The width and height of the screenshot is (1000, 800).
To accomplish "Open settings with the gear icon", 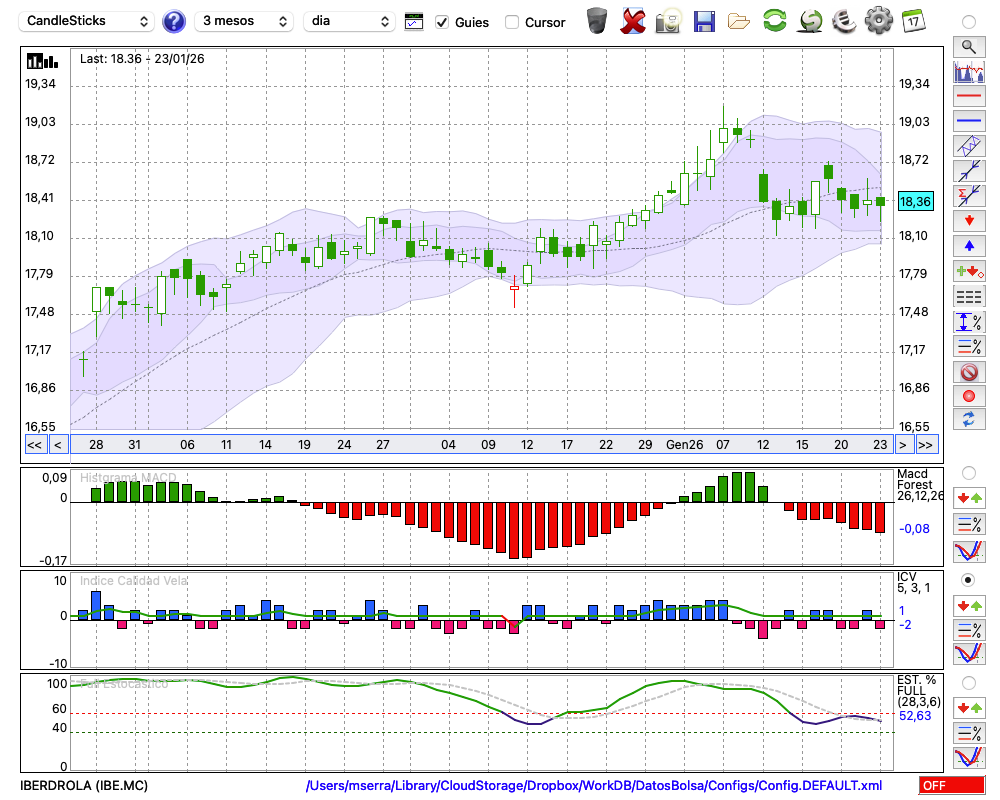I will 879,21.
